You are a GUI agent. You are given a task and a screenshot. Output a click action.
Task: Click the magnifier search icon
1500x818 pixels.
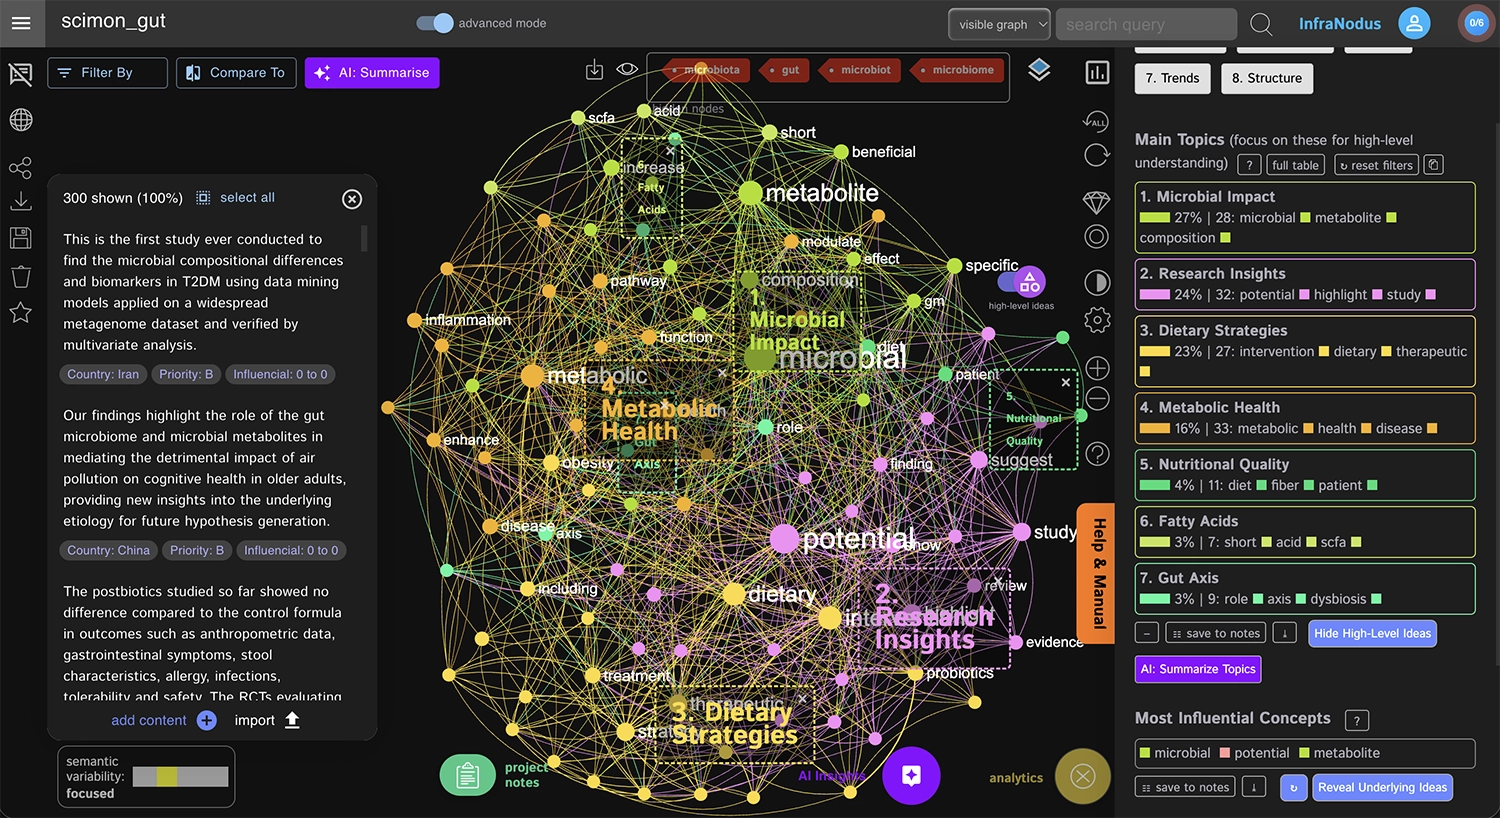(1261, 24)
